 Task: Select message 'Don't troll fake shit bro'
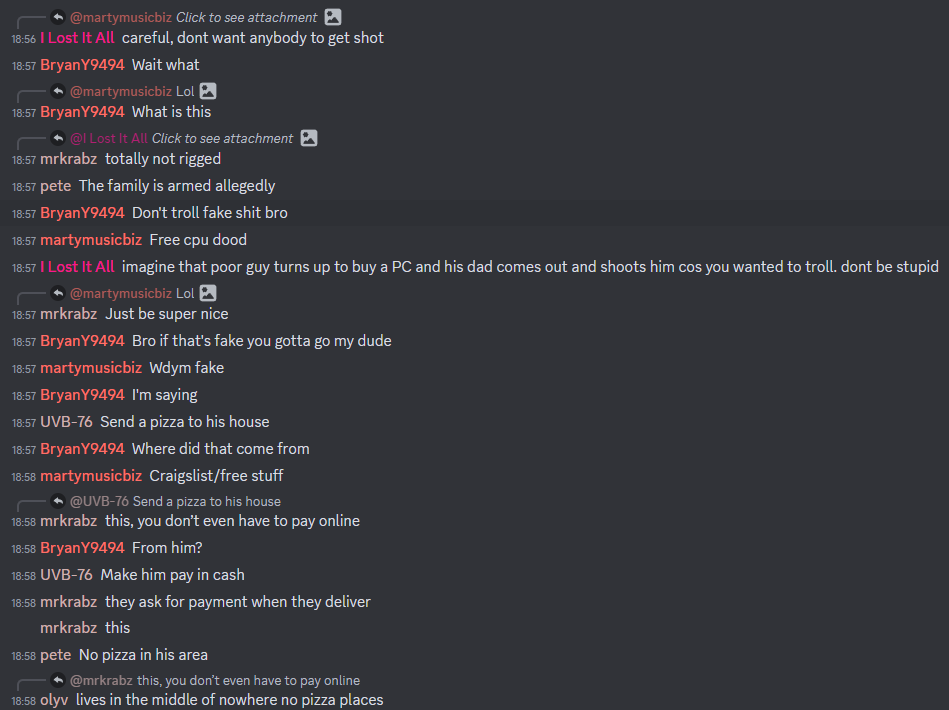click(x=474, y=212)
